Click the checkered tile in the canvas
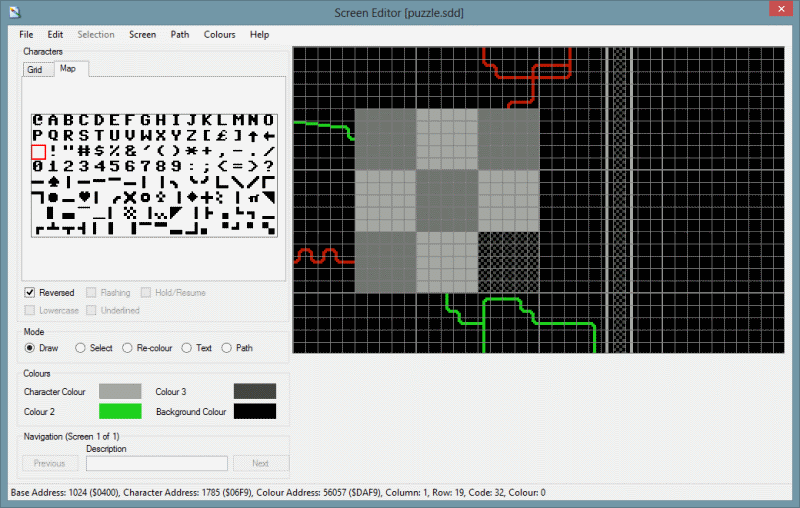 coord(508,263)
